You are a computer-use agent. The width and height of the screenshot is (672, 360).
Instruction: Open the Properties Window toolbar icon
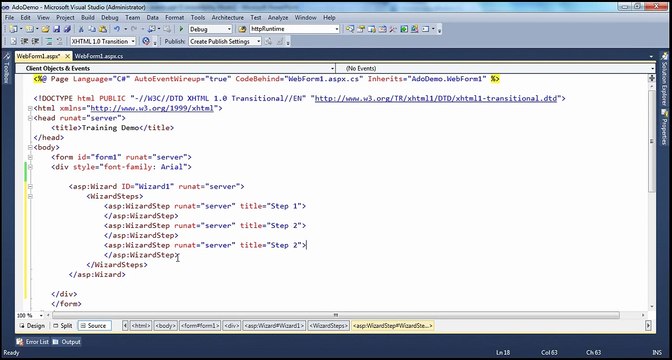point(361,29)
